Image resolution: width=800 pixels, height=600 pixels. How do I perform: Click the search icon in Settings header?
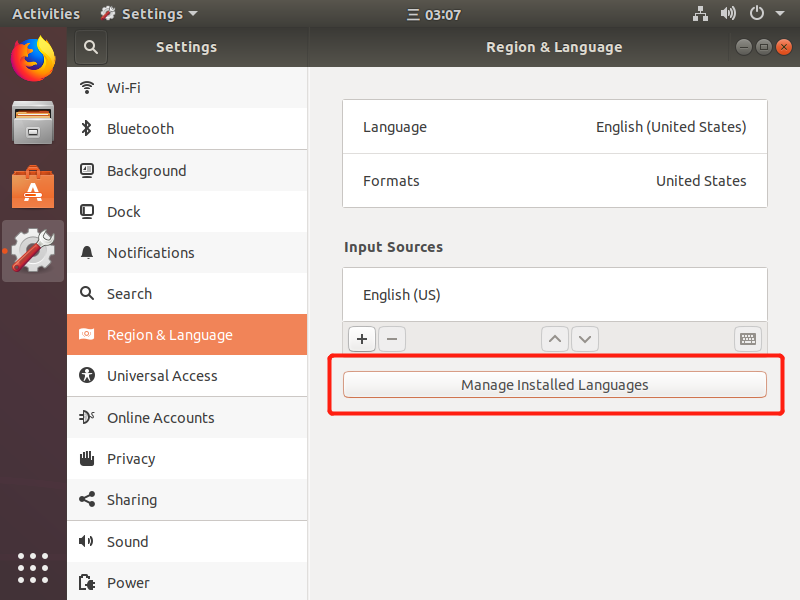click(90, 47)
